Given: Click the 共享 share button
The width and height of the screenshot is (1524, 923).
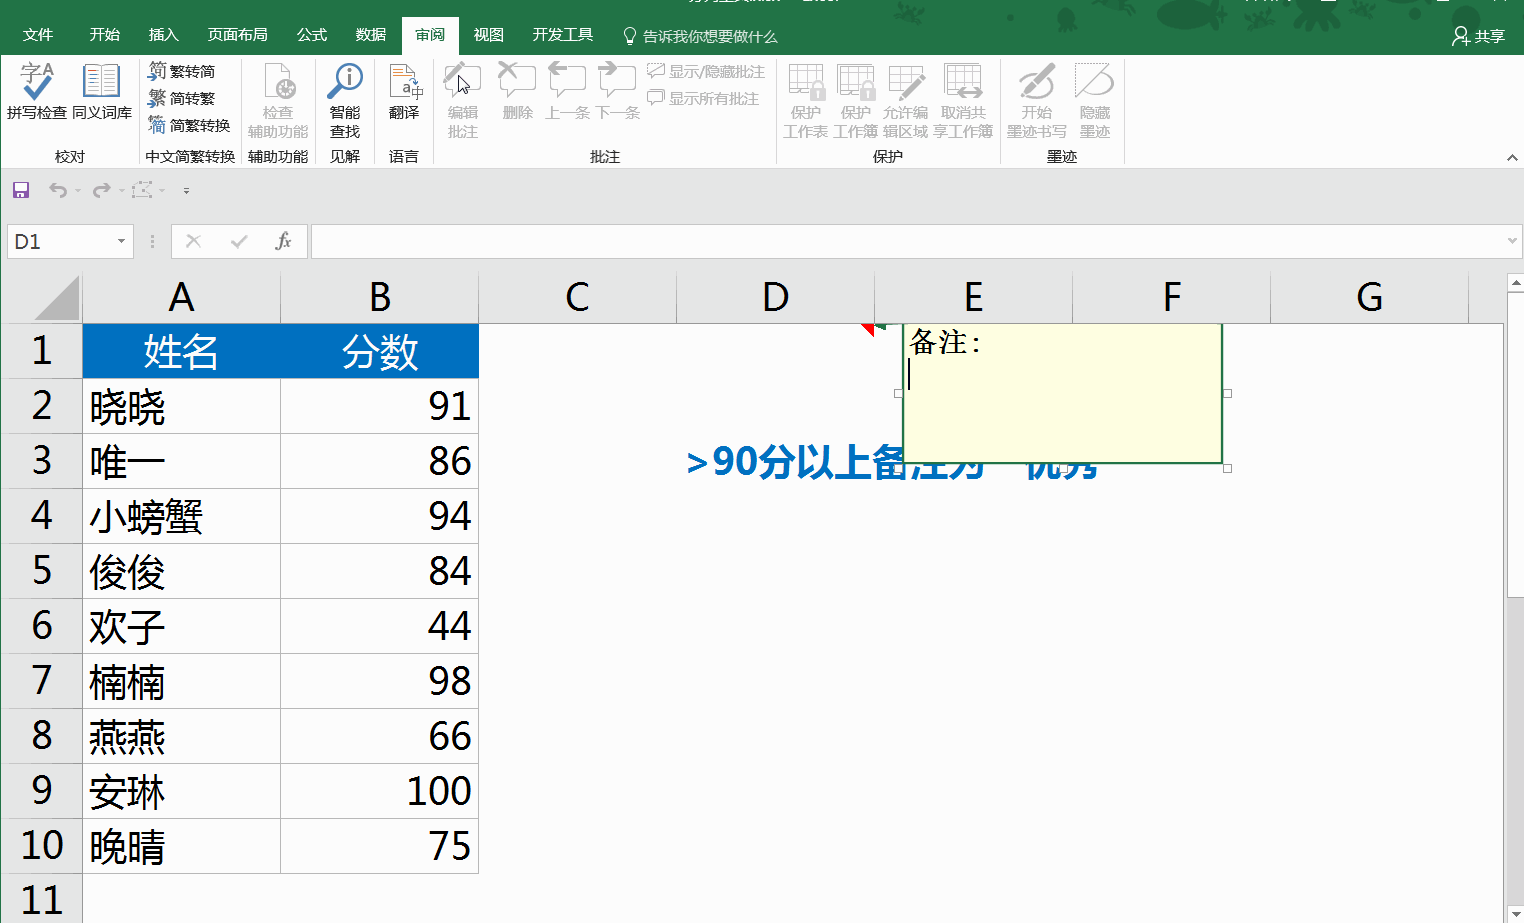Looking at the screenshot, I should (1478, 33).
